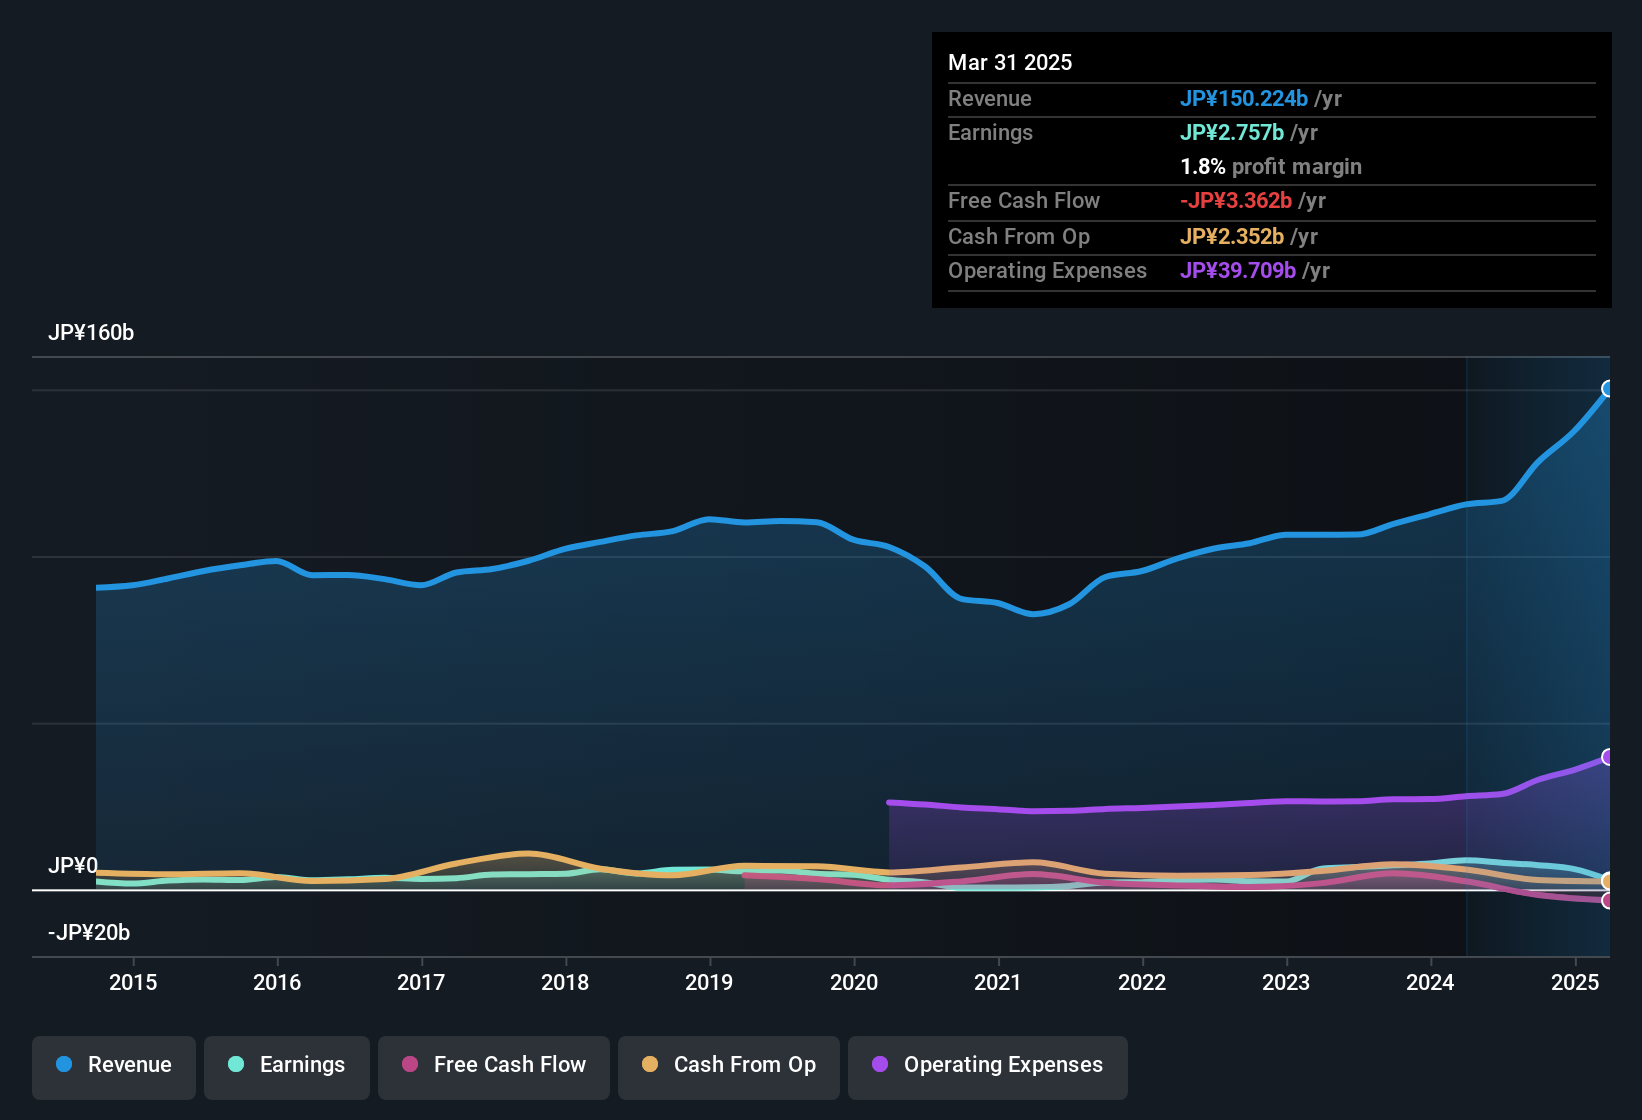The width and height of the screenshot is (1642, 1120).
Task: Click the Revenue line endpoint marker
Action: pos(1608,389)
